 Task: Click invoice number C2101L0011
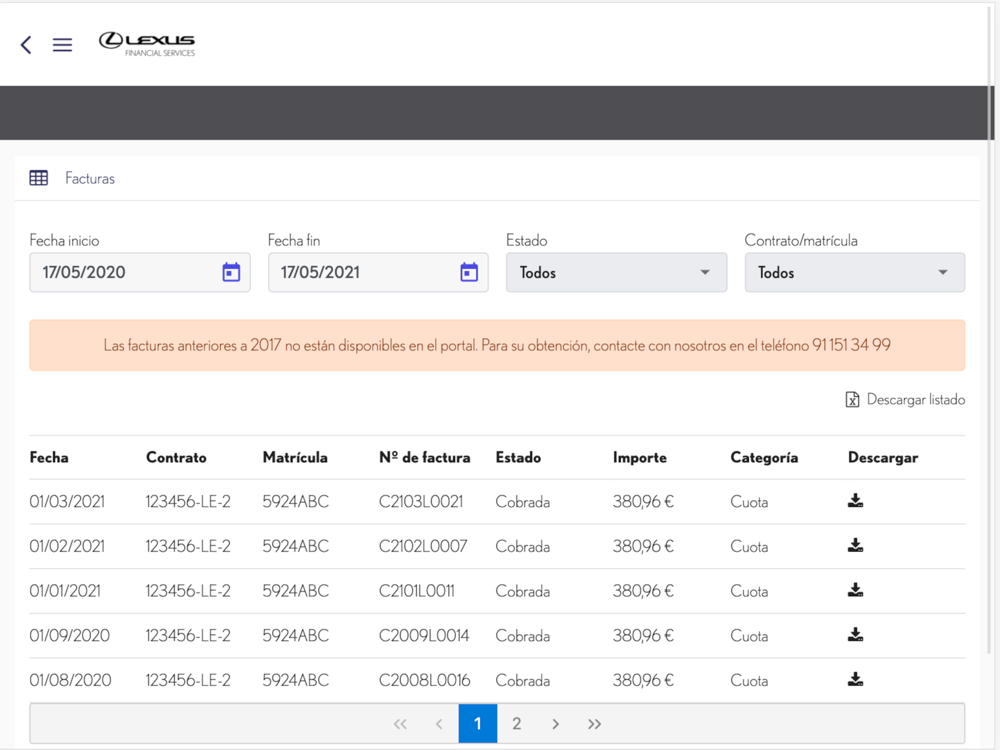[417, 591]
